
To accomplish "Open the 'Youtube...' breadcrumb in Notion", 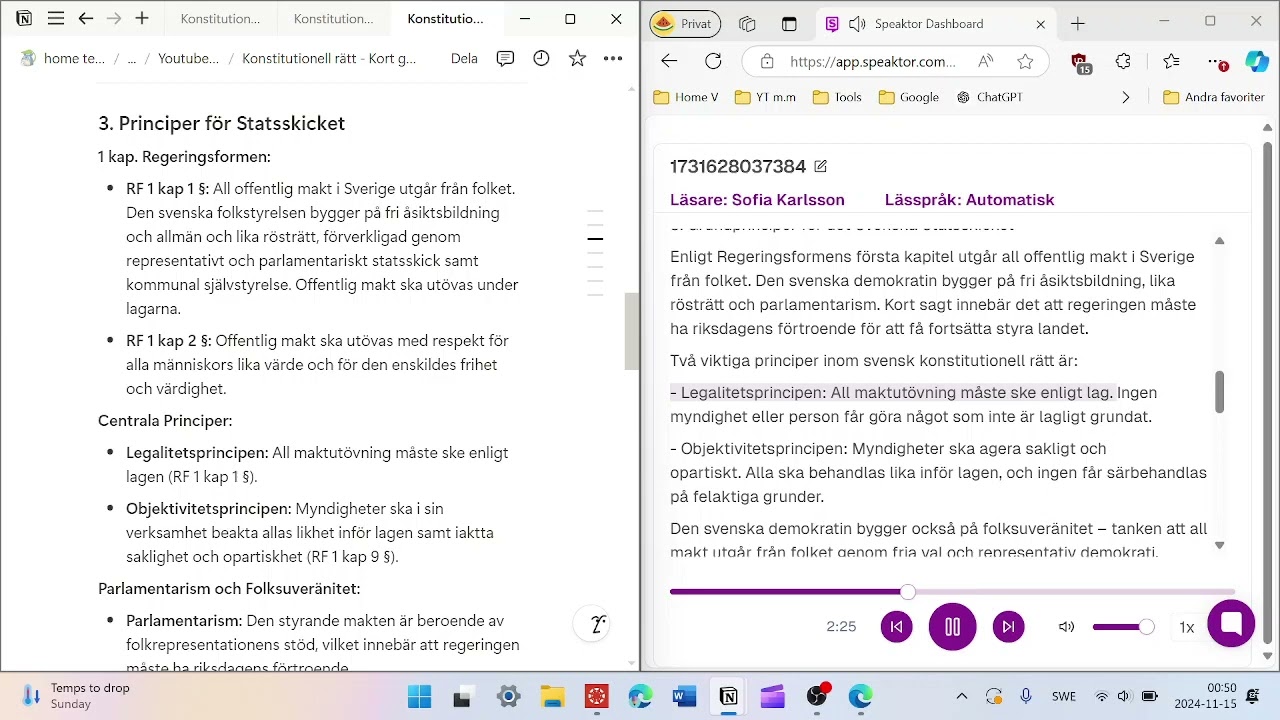I will pos(188,59).
